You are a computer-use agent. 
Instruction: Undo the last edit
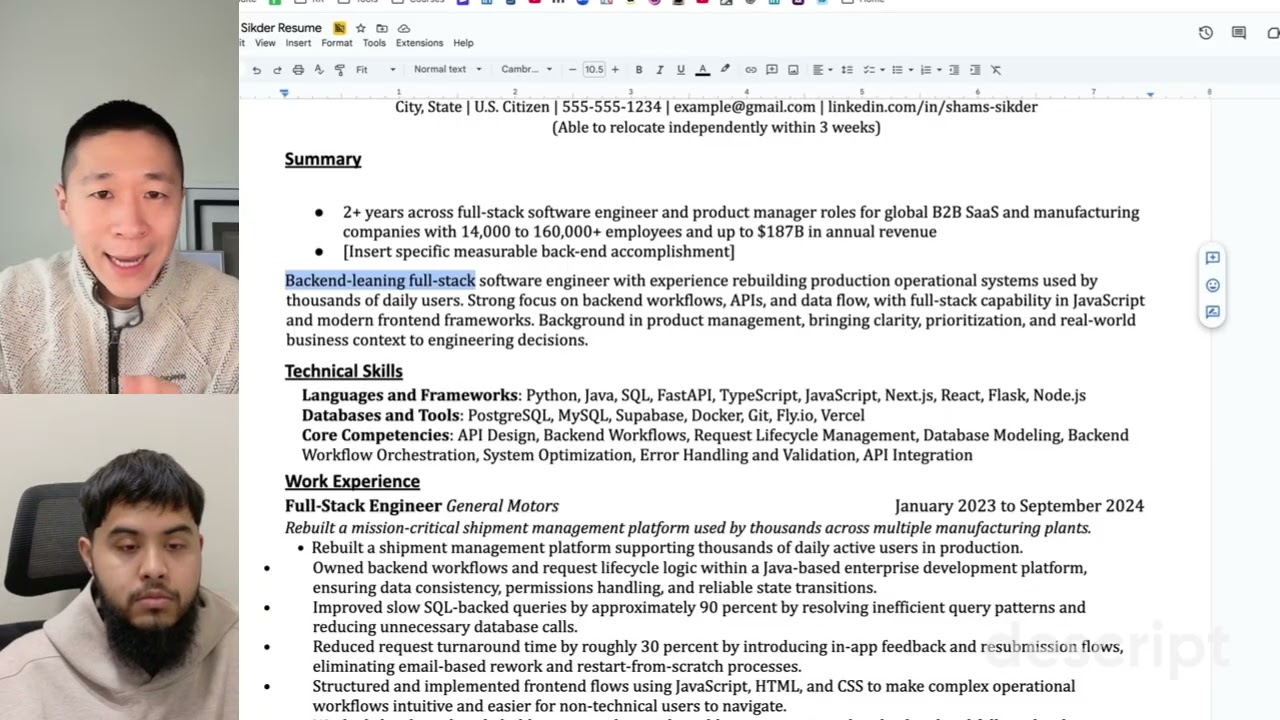(256, 70)
